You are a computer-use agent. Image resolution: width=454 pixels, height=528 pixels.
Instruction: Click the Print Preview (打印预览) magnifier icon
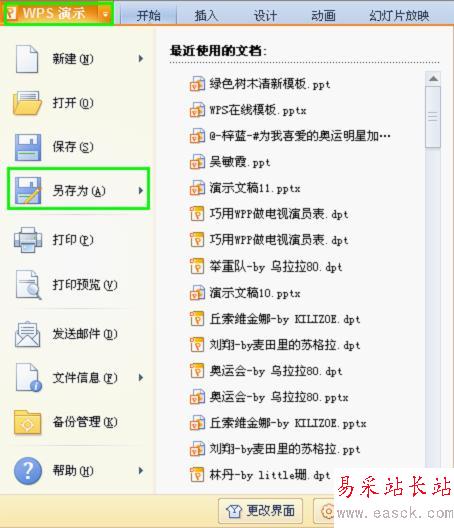point(28,285)
